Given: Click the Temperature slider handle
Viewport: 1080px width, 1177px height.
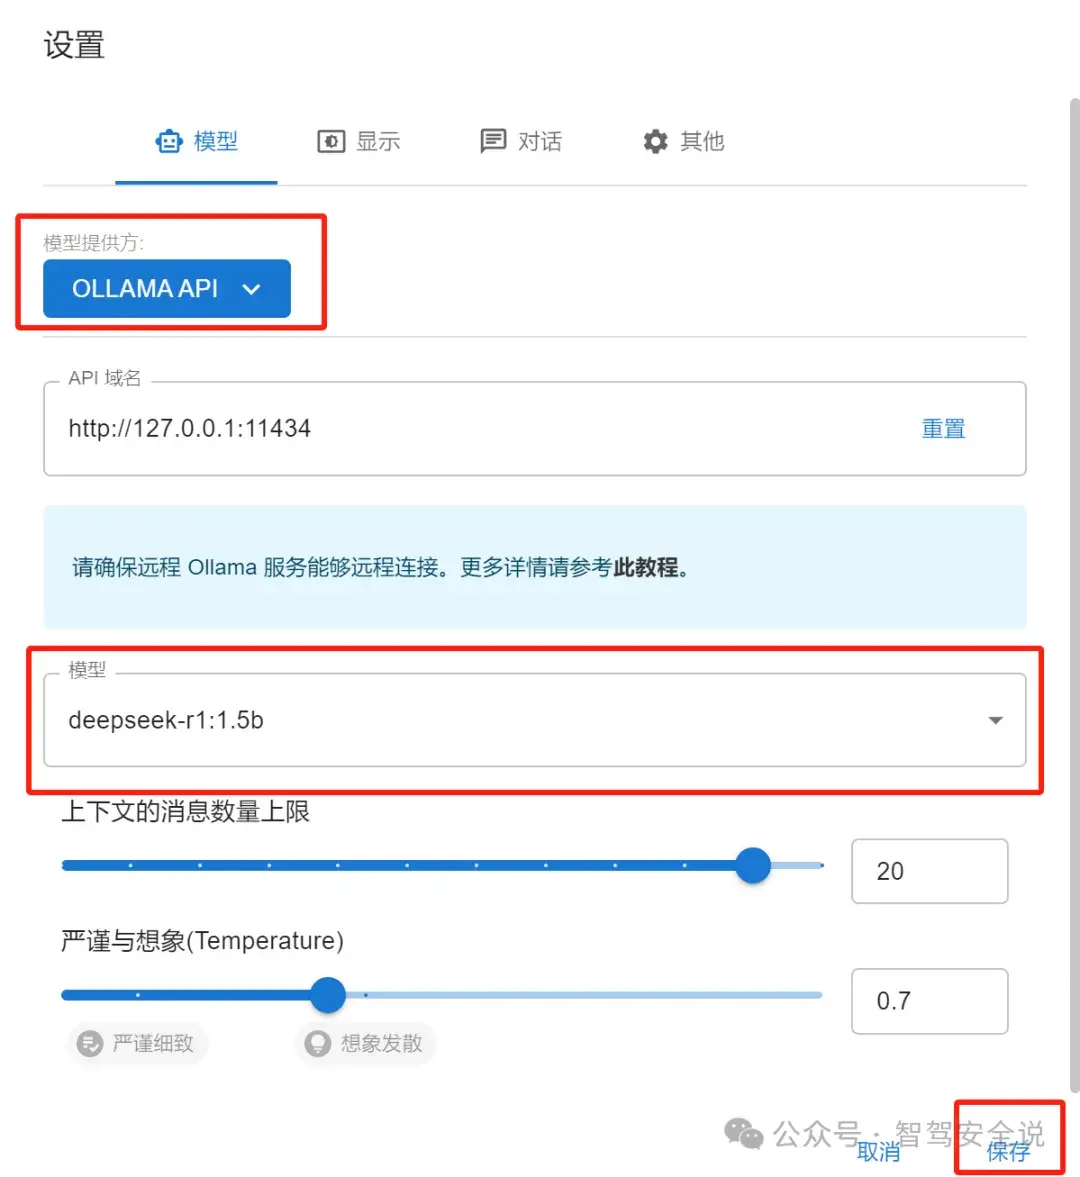Looking at the screenshot, I should click(x=328, y=995).
